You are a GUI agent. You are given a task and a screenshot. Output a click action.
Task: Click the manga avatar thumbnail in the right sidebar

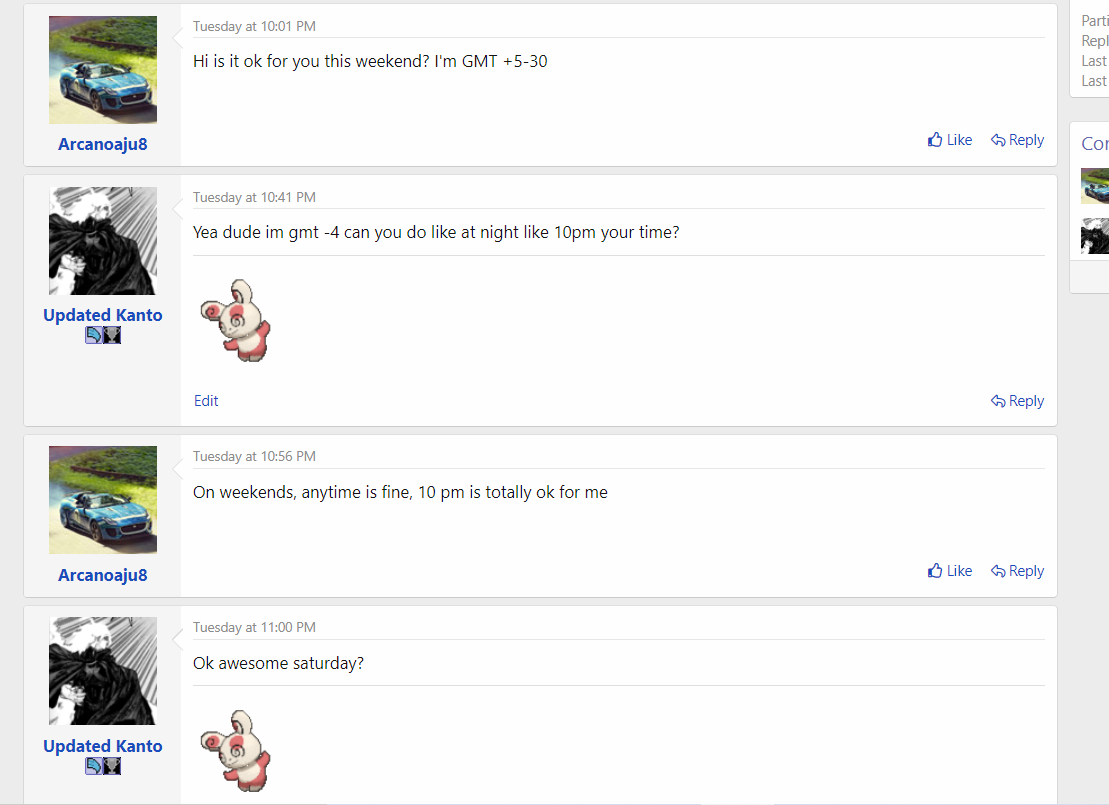click(x=1096, y=236)
